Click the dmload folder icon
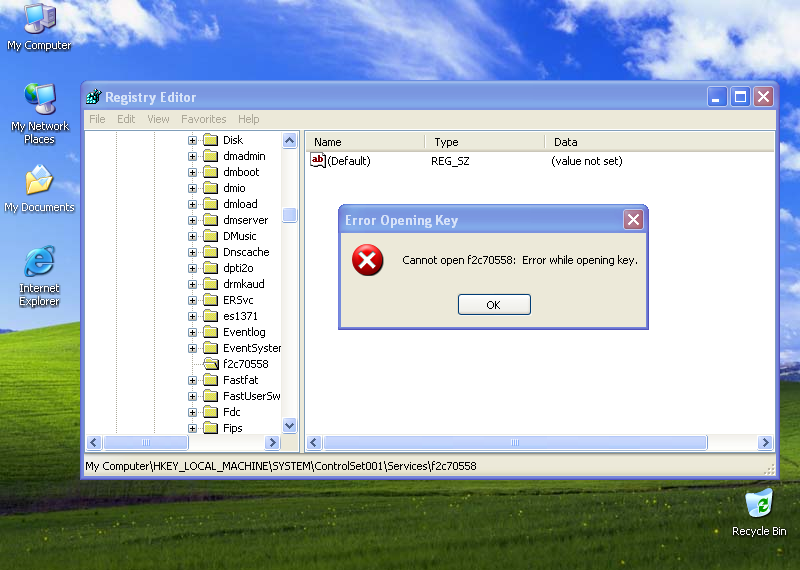The image size is (800, 570). (210, 204)
